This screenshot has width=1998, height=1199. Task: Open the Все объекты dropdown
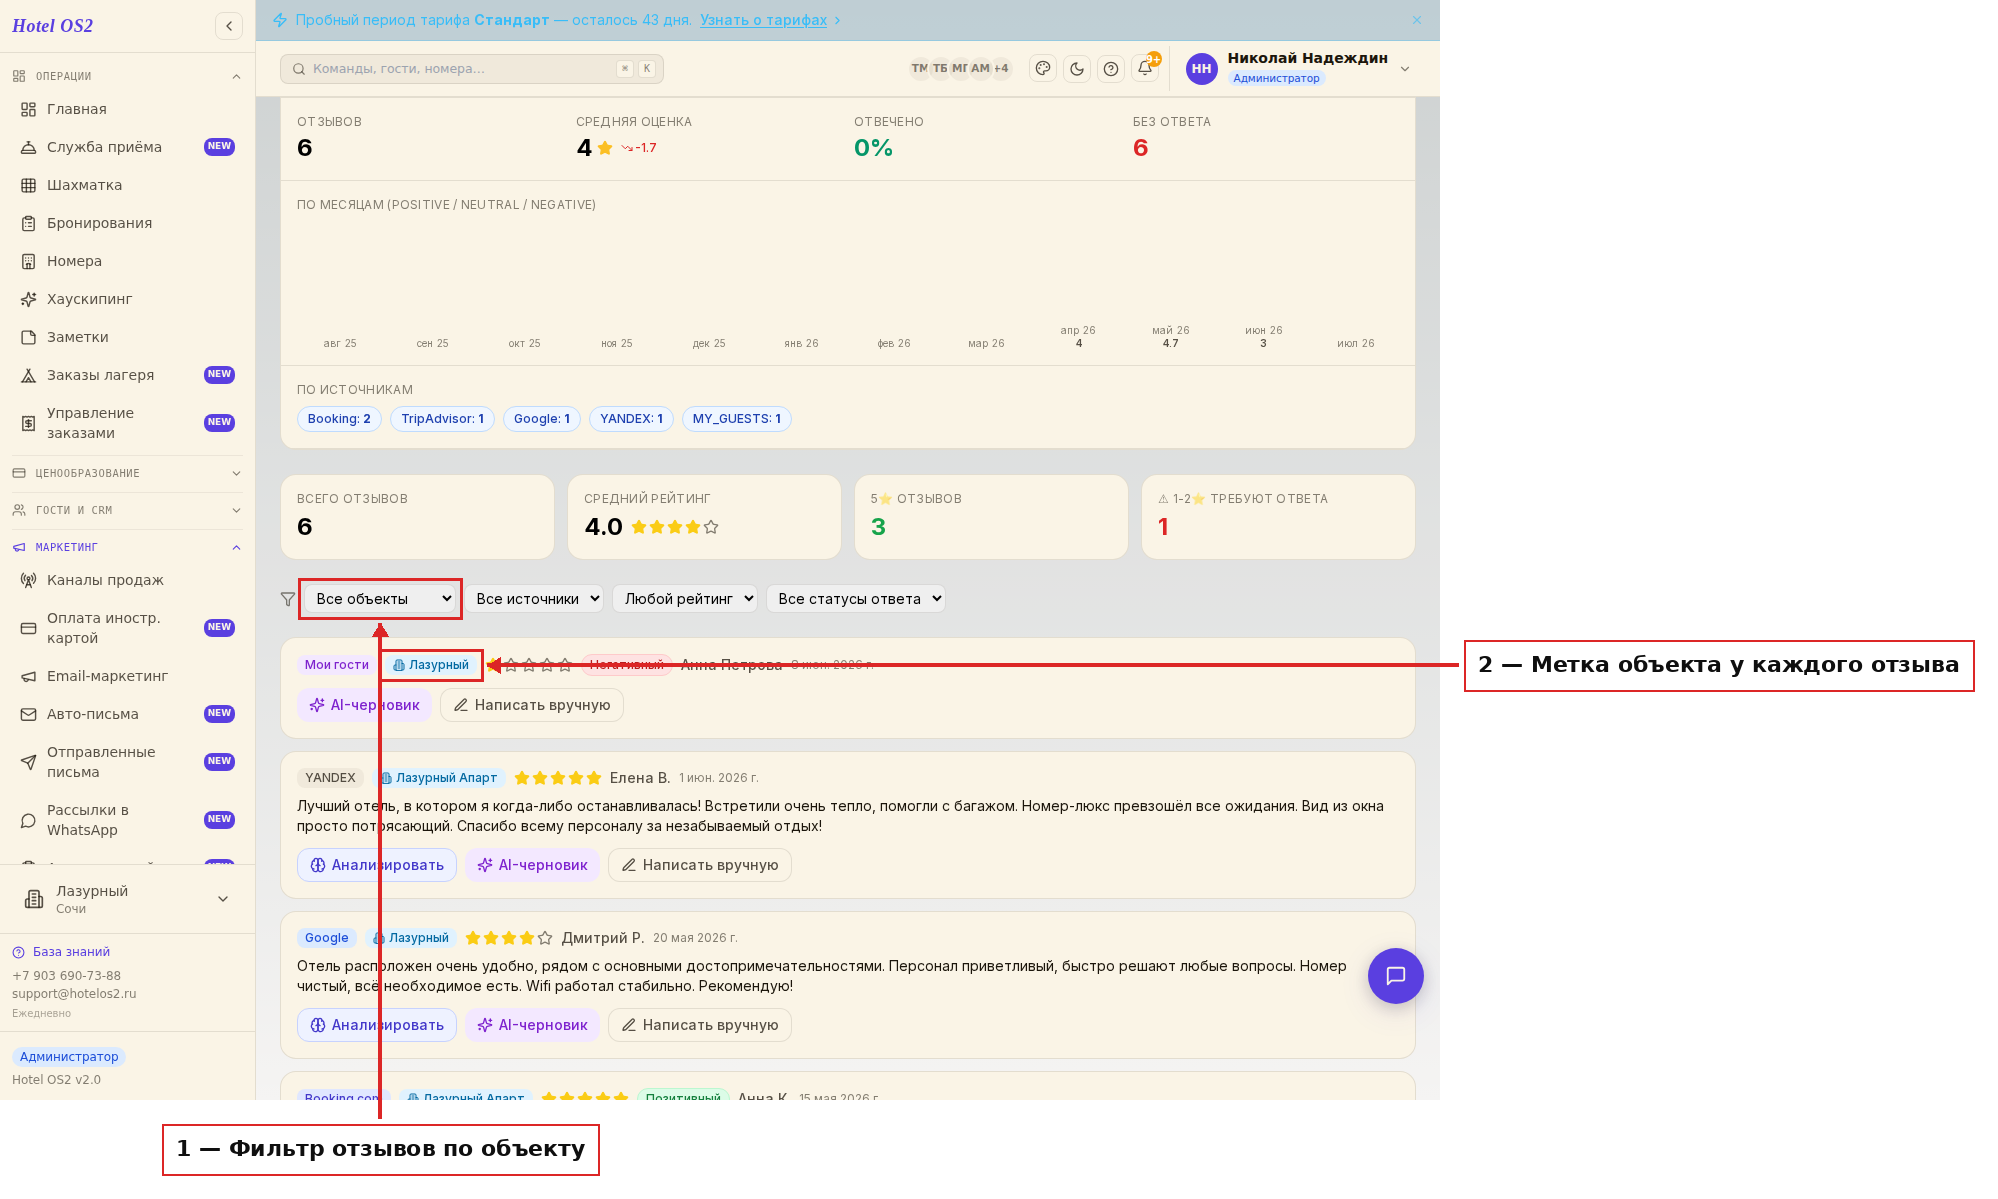[x=380, y=599]
